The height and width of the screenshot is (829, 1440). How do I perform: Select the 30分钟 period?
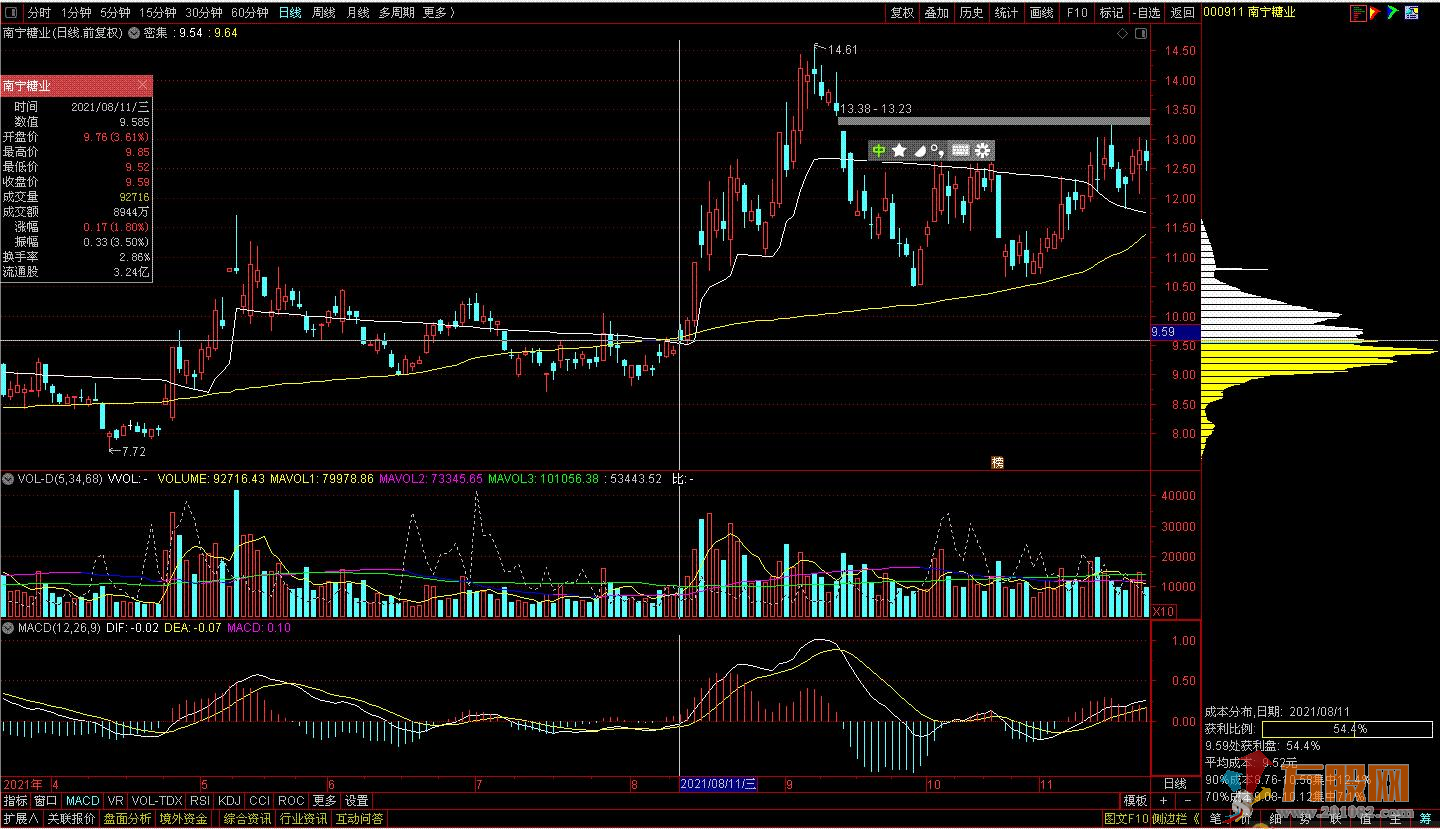(204, 12)
